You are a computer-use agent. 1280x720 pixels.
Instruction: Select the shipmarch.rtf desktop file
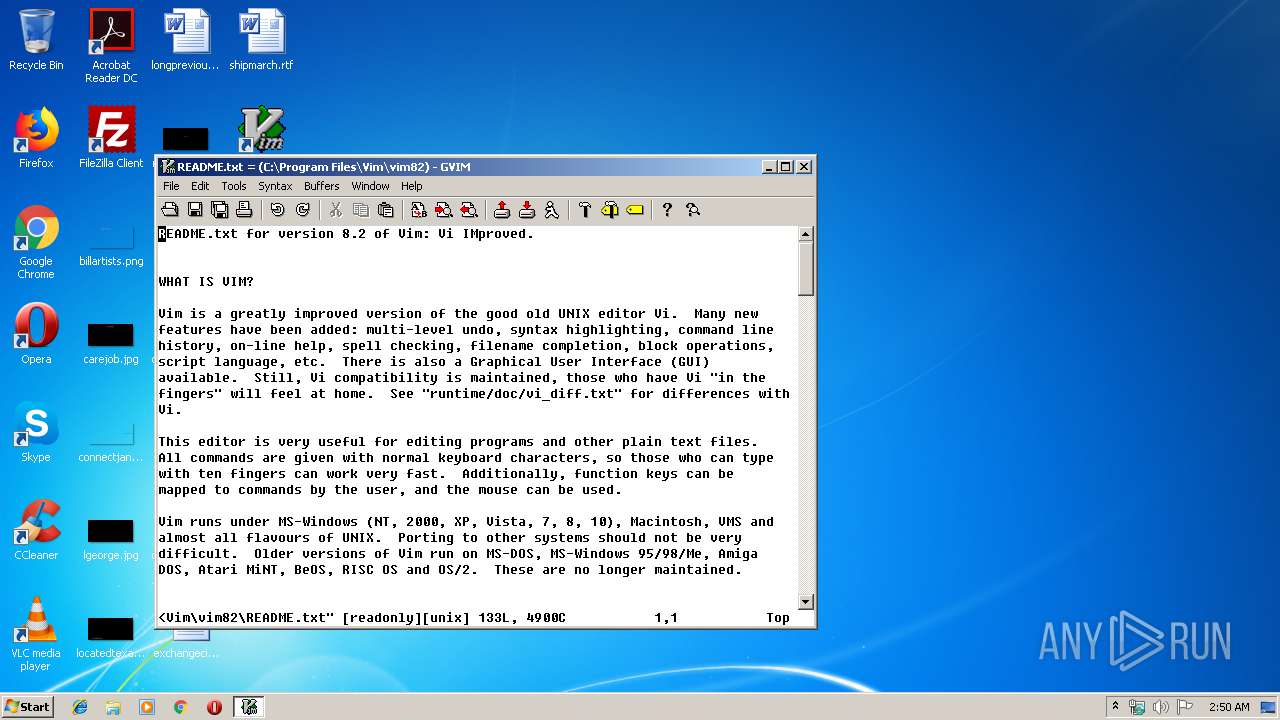click(262, 40)
